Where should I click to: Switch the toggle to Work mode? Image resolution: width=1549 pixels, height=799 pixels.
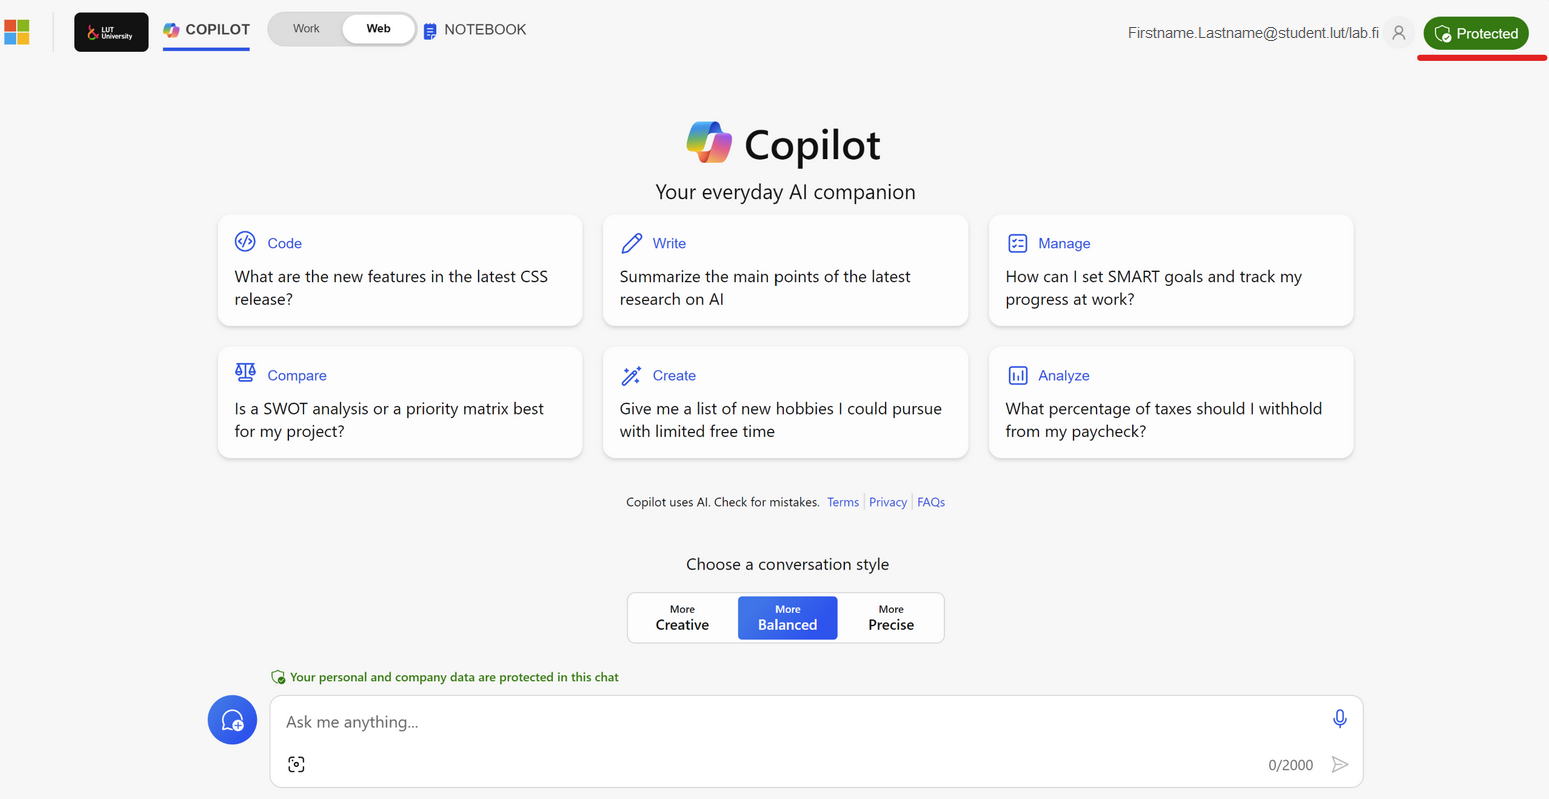(x=306, y=29)
